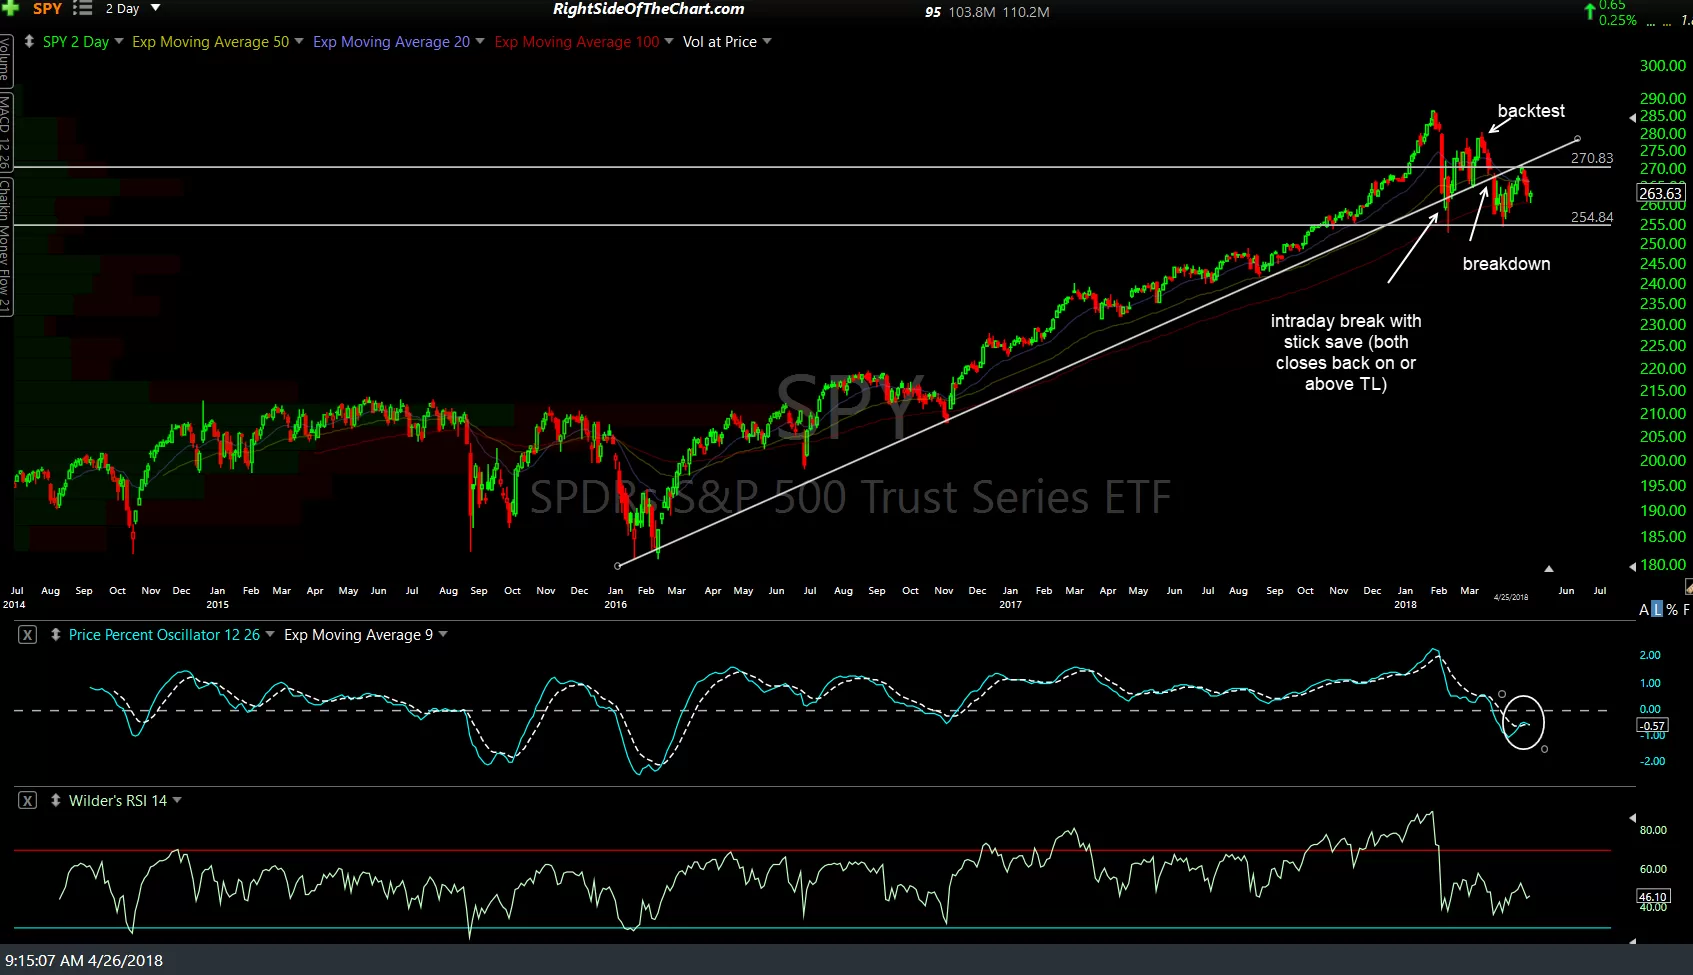The image size is (1693, 975).
Task: Click the 4/25/2018 date marker on axis
Action: (x=1511, y=597)
